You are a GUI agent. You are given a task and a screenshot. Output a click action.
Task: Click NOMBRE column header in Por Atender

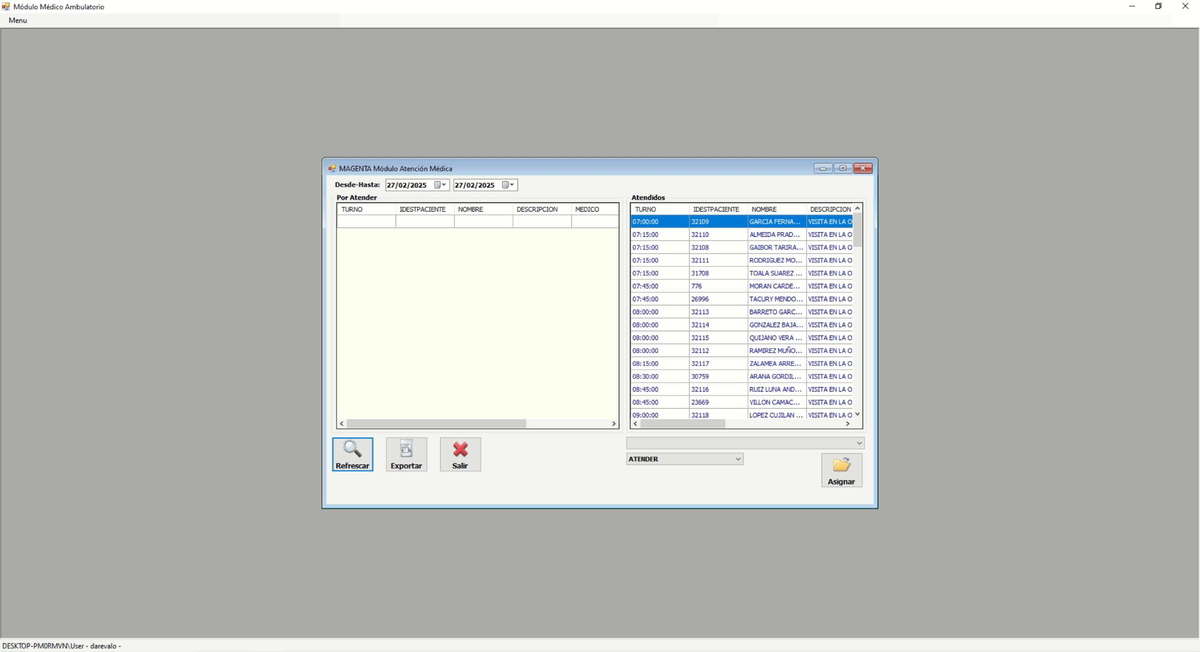(x=484, y=210)
